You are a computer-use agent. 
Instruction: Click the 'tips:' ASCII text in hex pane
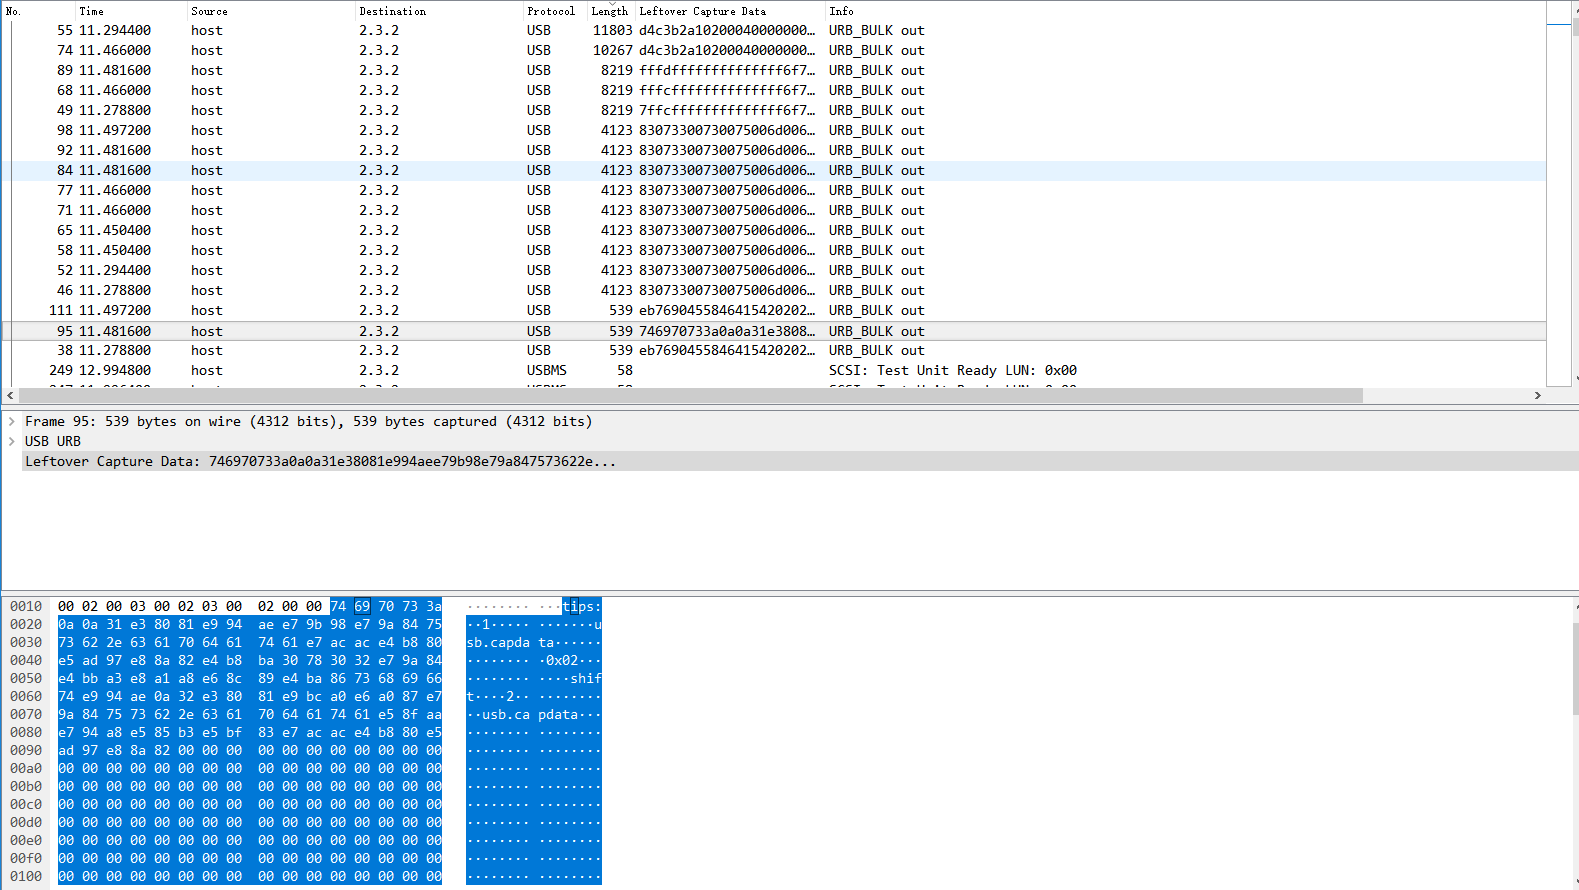pyautogui.click(x=581, y=607)
